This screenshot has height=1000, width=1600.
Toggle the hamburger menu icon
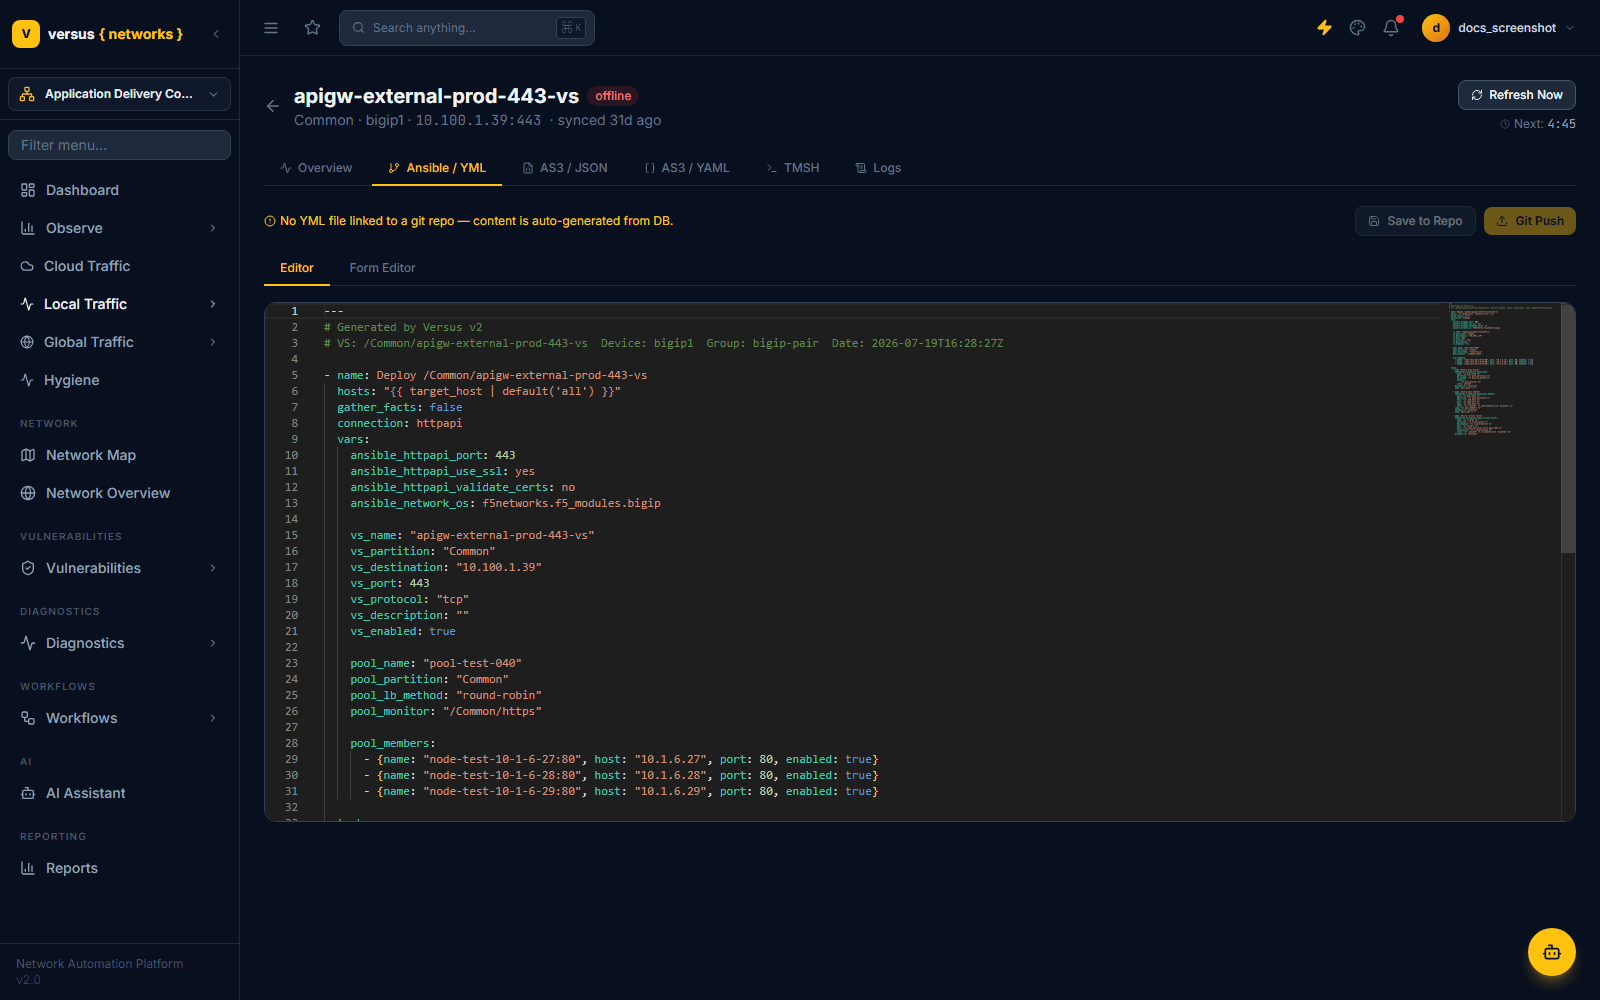[271, 28]
